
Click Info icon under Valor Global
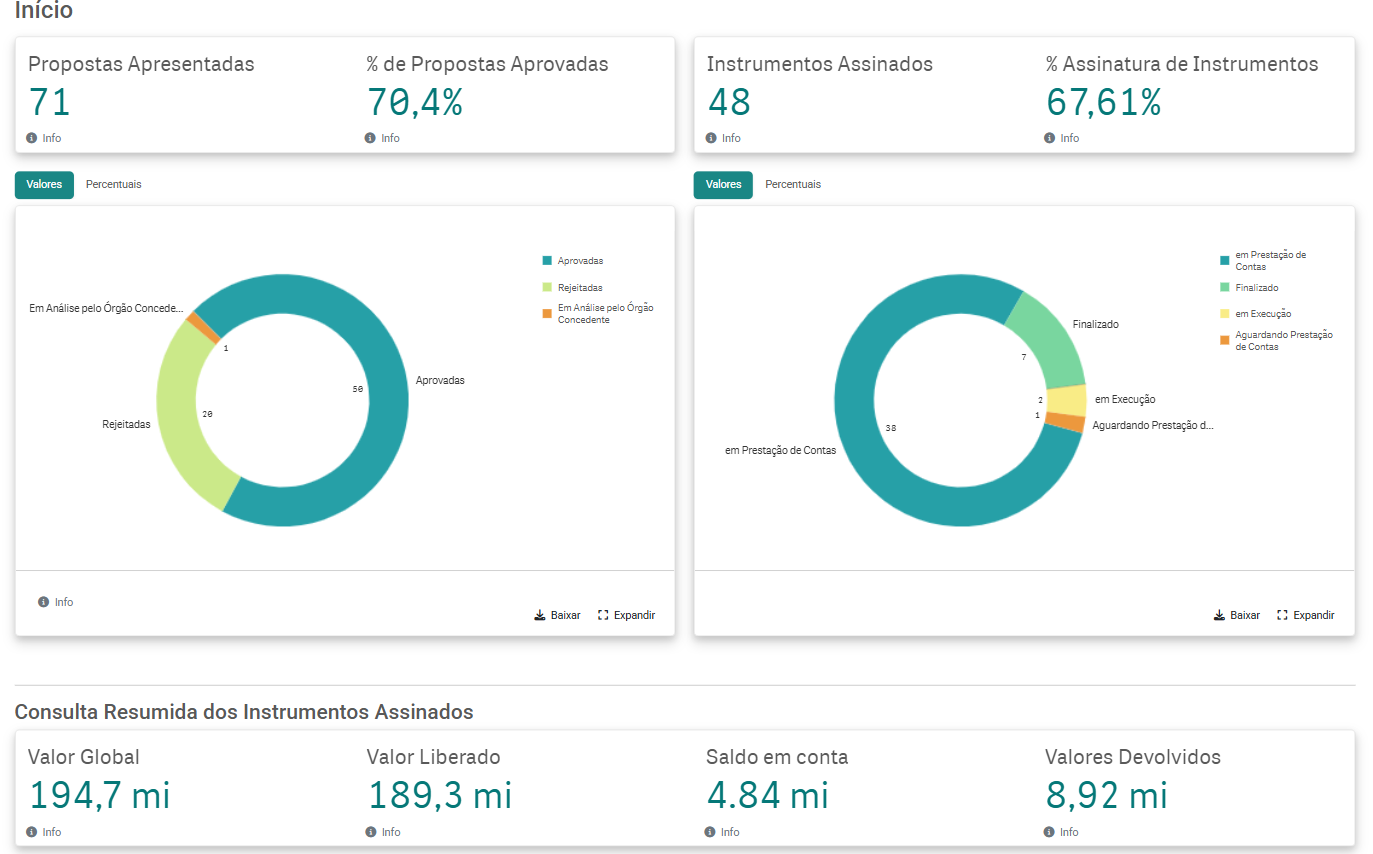coord(32,832)
